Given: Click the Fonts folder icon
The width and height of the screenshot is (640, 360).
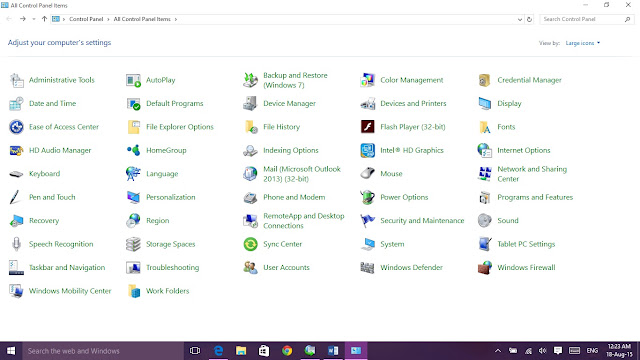Looking at the screenshot, I should [x=484, y=127].
